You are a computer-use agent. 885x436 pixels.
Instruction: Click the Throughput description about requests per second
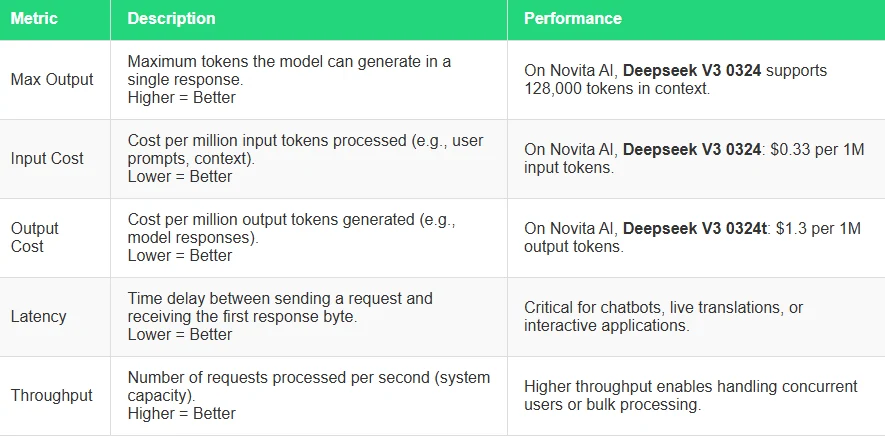click(x=309, y=395)
